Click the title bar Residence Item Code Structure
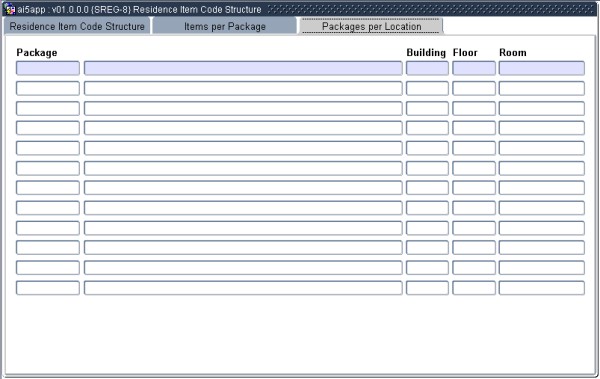 [197, 9]
